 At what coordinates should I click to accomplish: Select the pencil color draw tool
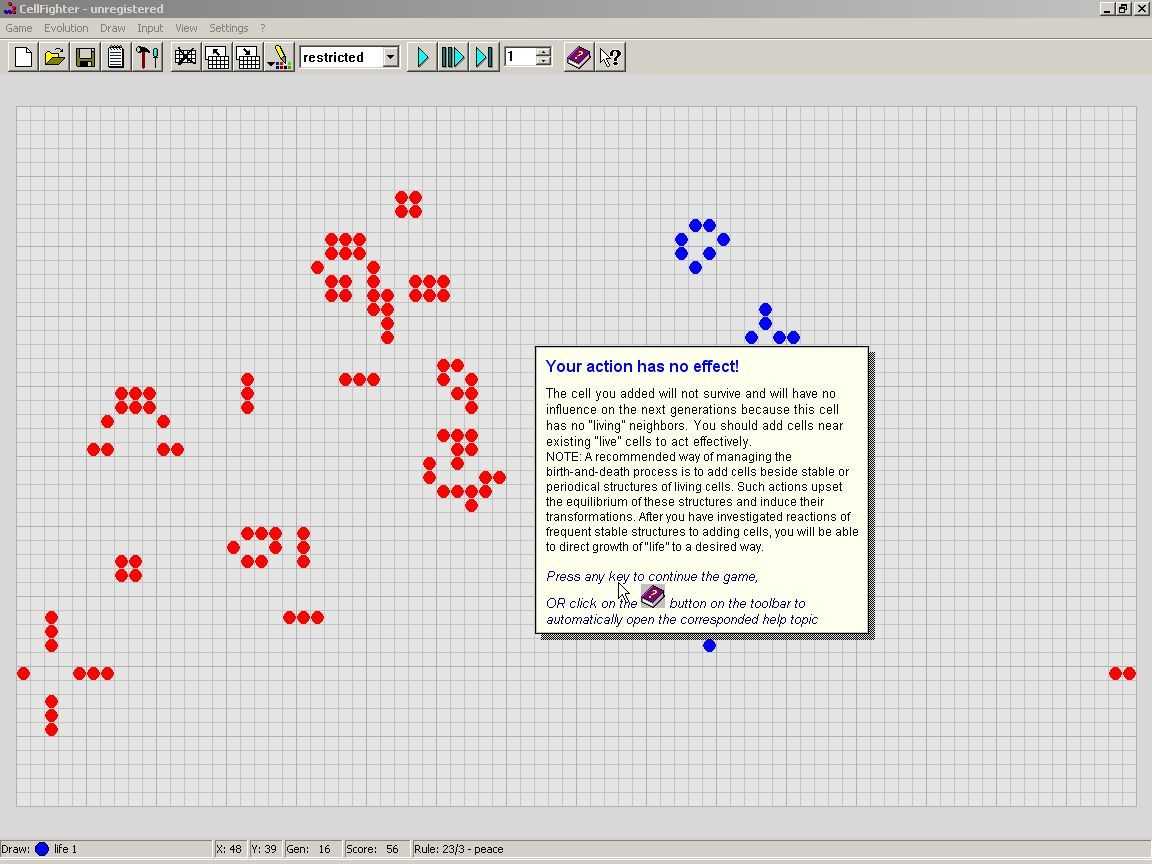tap(279, 57)
